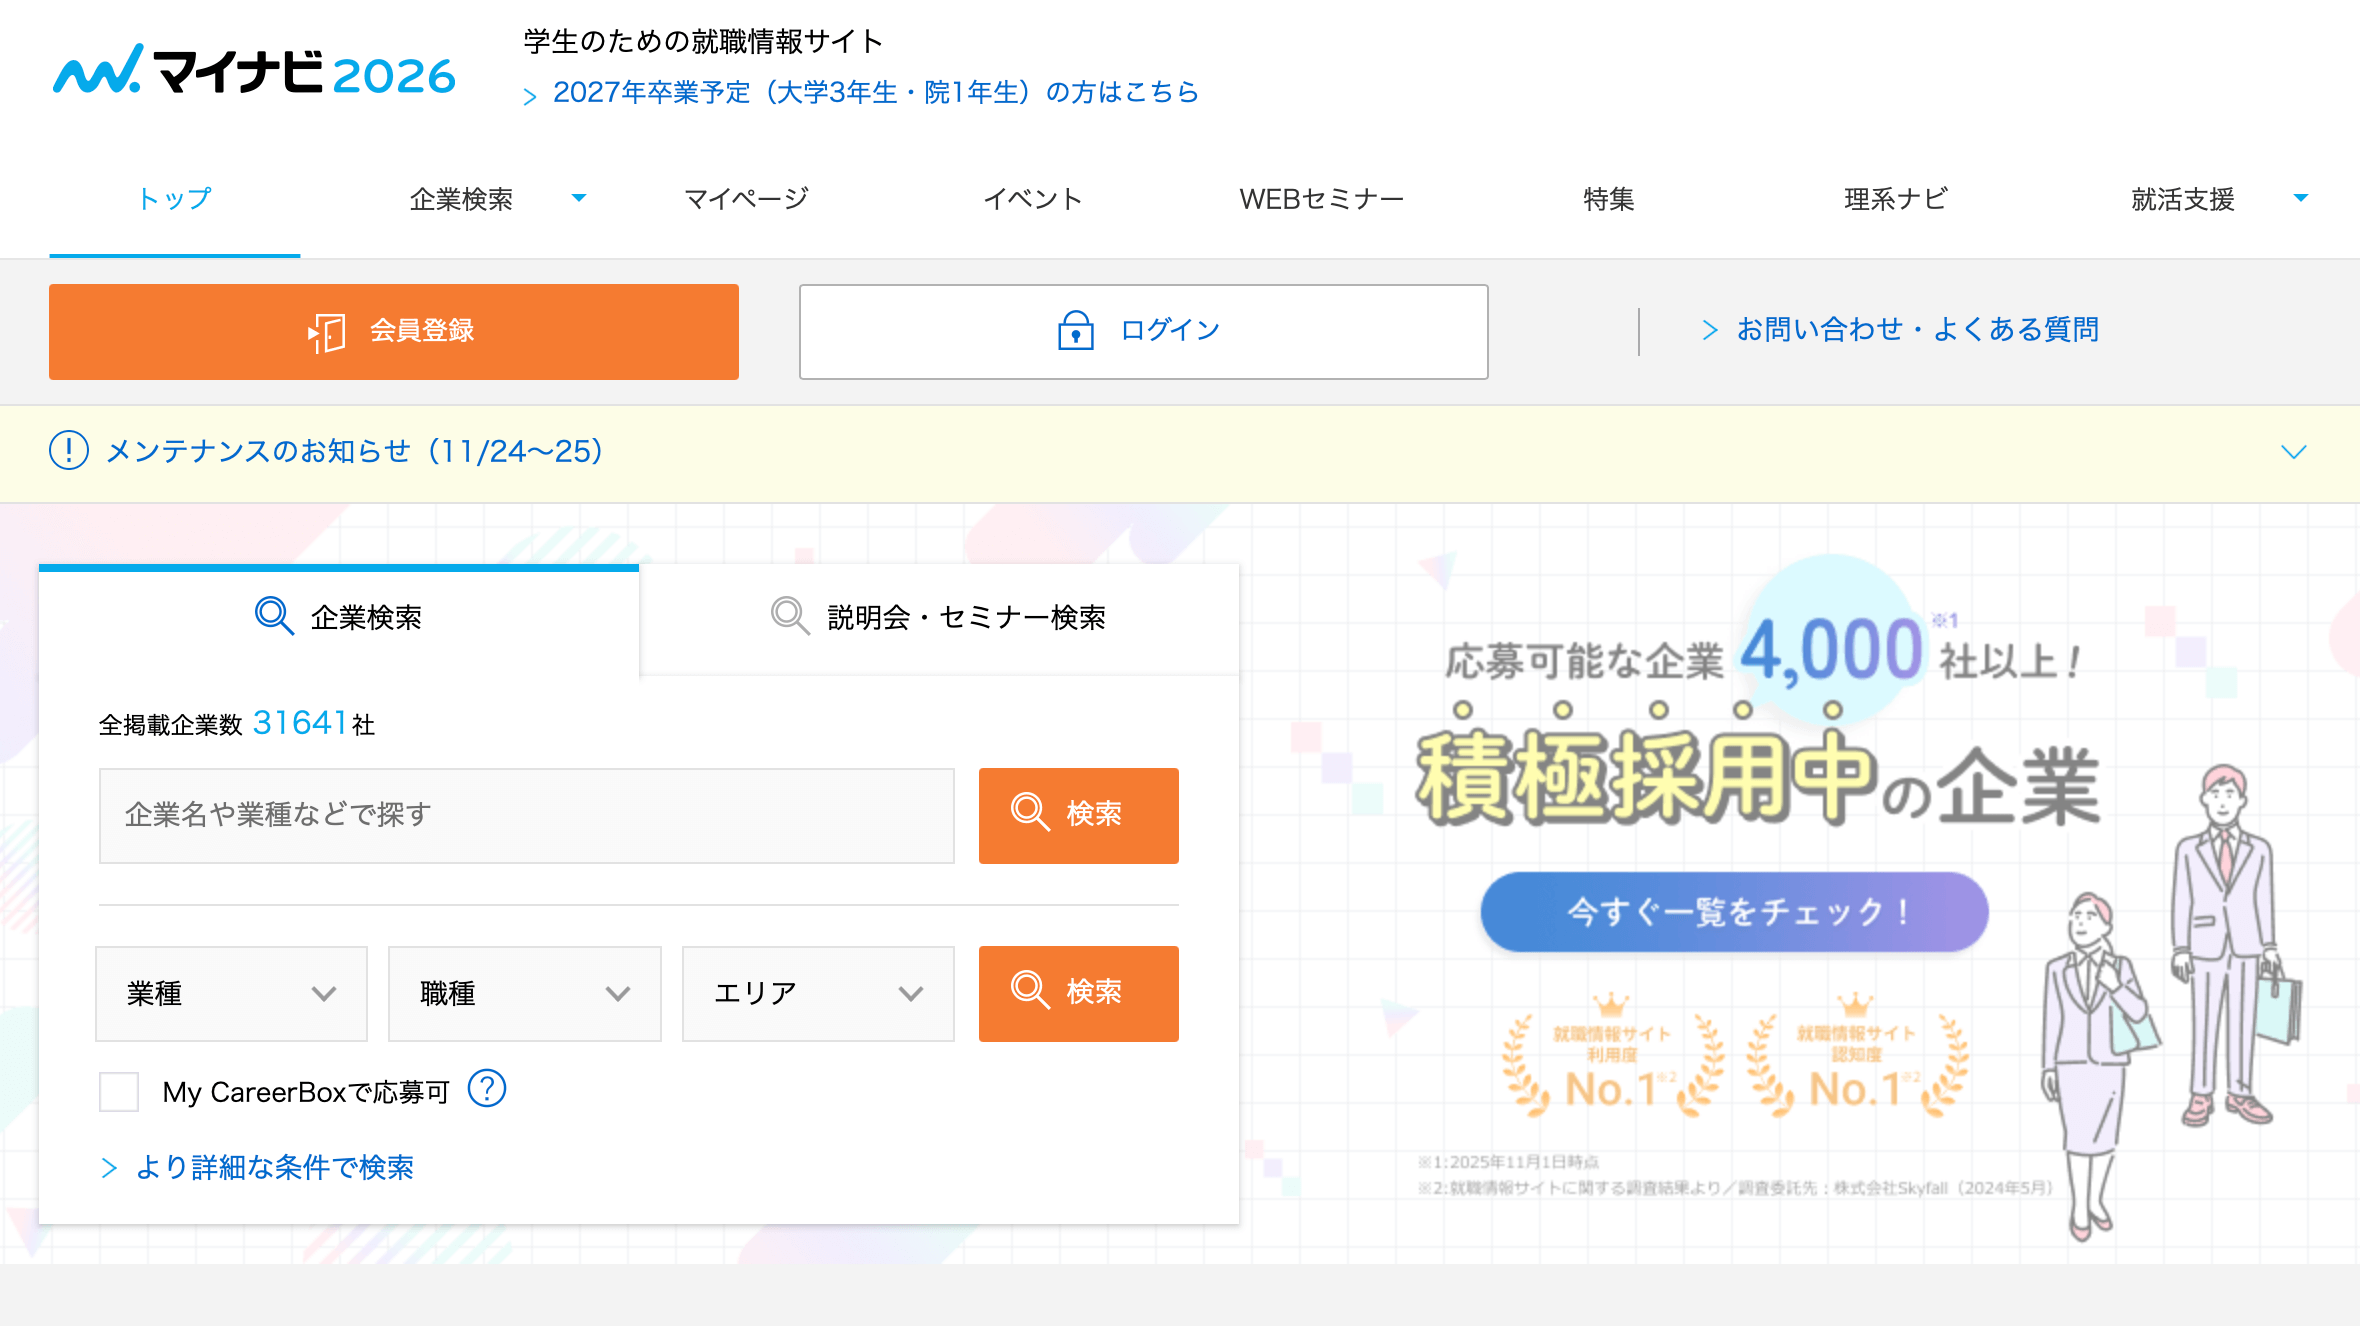Image resolution: width=2360 pixels, height=1326 pixels.
Task: Click the lock icon on ログイン button
Action: (x=1075, y=330)
